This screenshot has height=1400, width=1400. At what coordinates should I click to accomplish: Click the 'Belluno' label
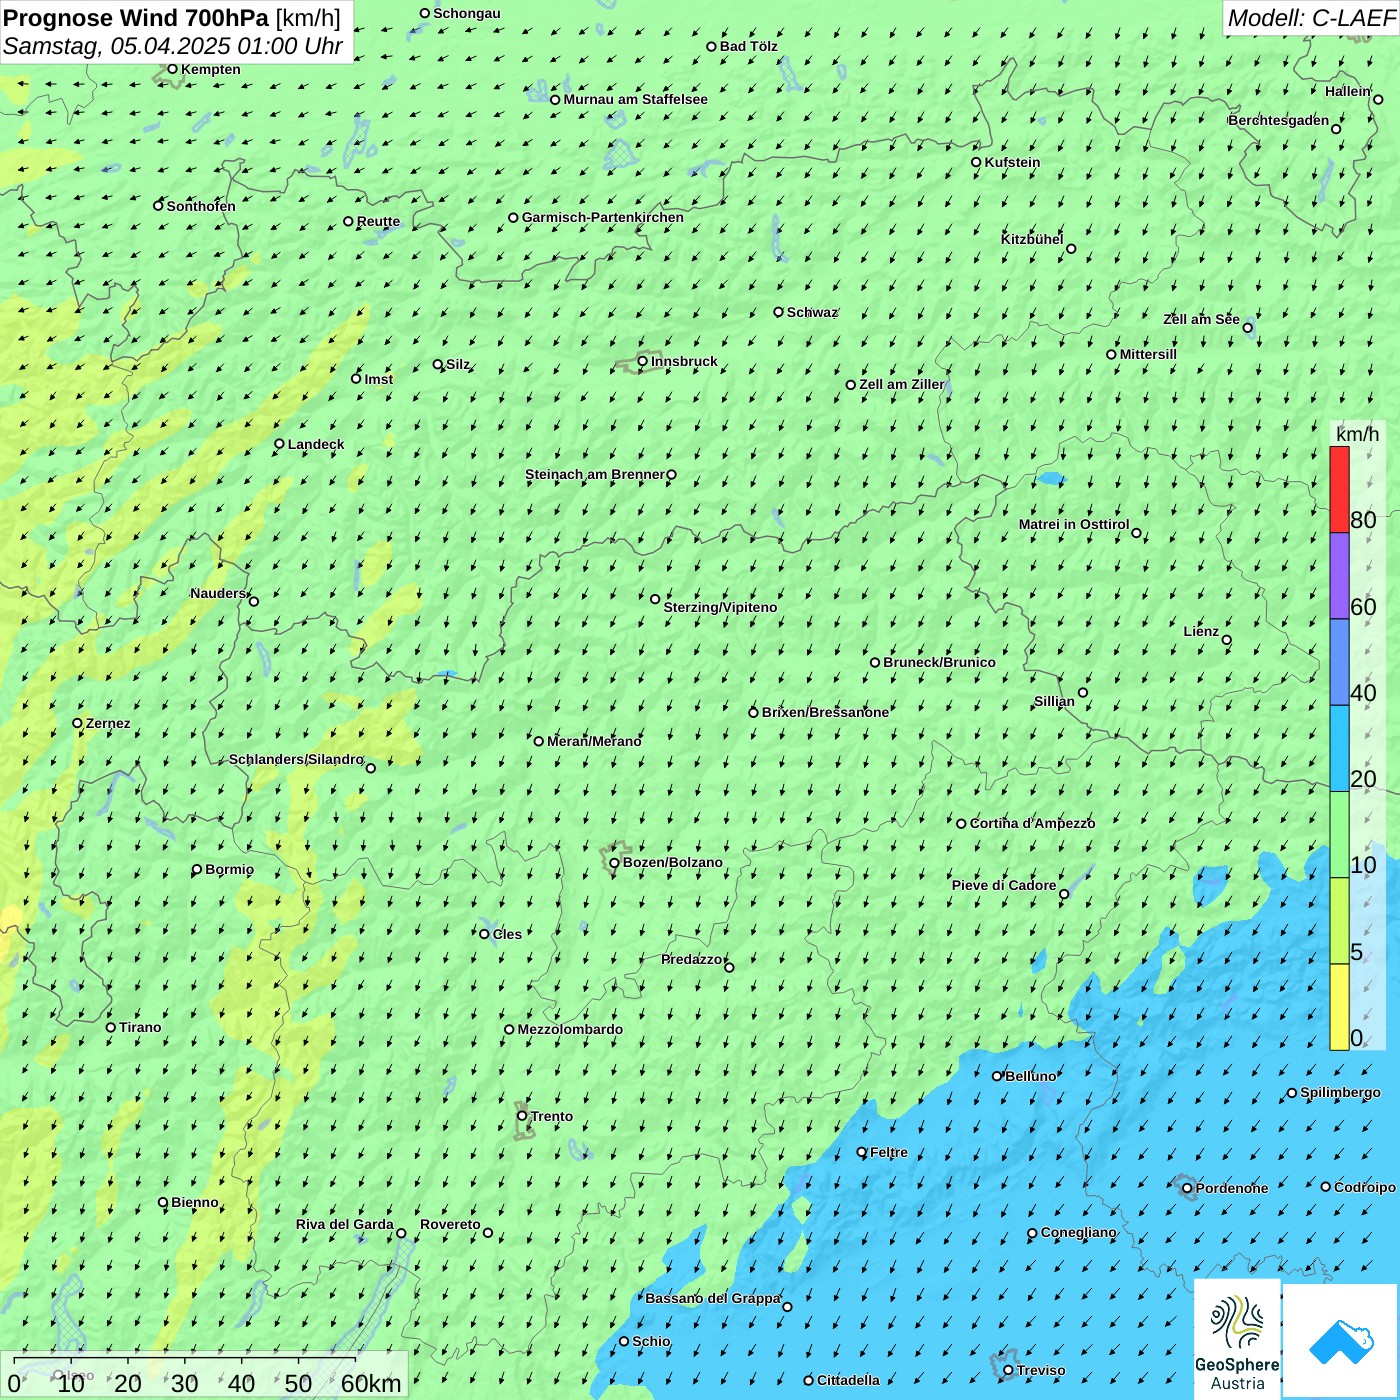coord(1030,1076)
